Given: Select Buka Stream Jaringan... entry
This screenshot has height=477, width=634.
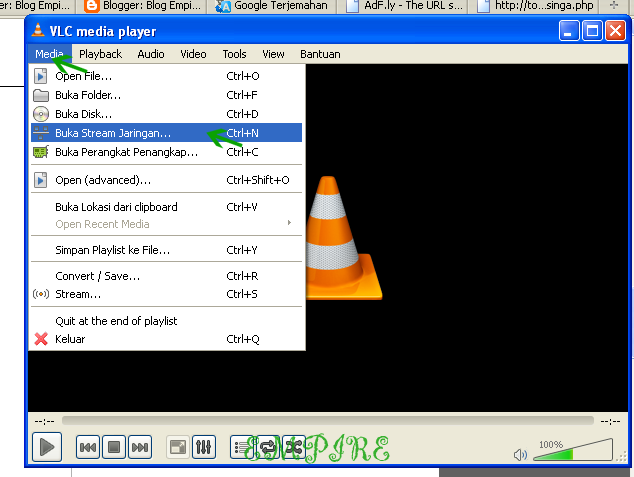Looking at the screenshot, I should [x=166, y=133].
